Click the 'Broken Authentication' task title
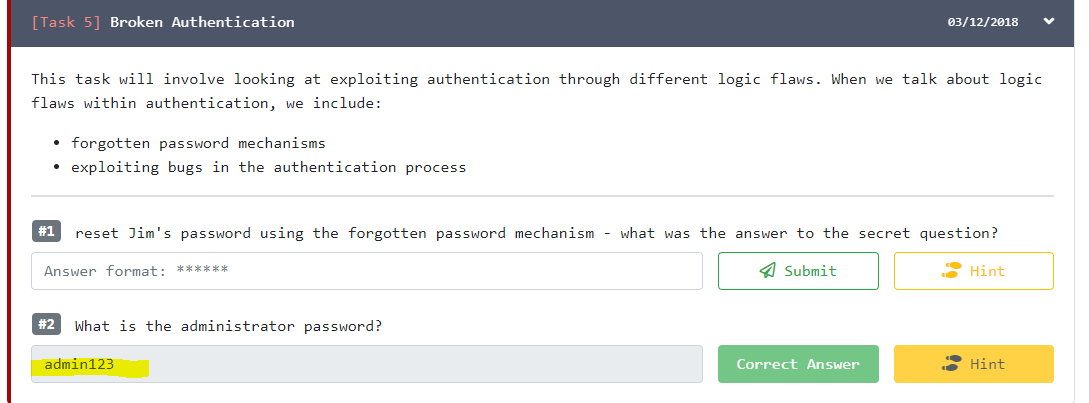 pos(202,22)
